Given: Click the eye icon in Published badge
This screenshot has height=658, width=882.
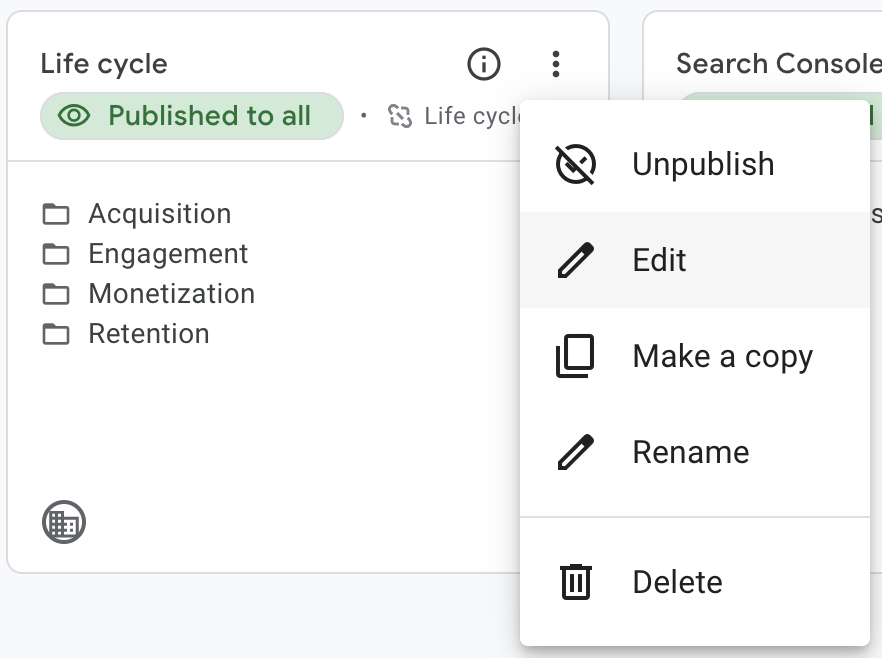Looking at the screenshot, I should [74, 116].
